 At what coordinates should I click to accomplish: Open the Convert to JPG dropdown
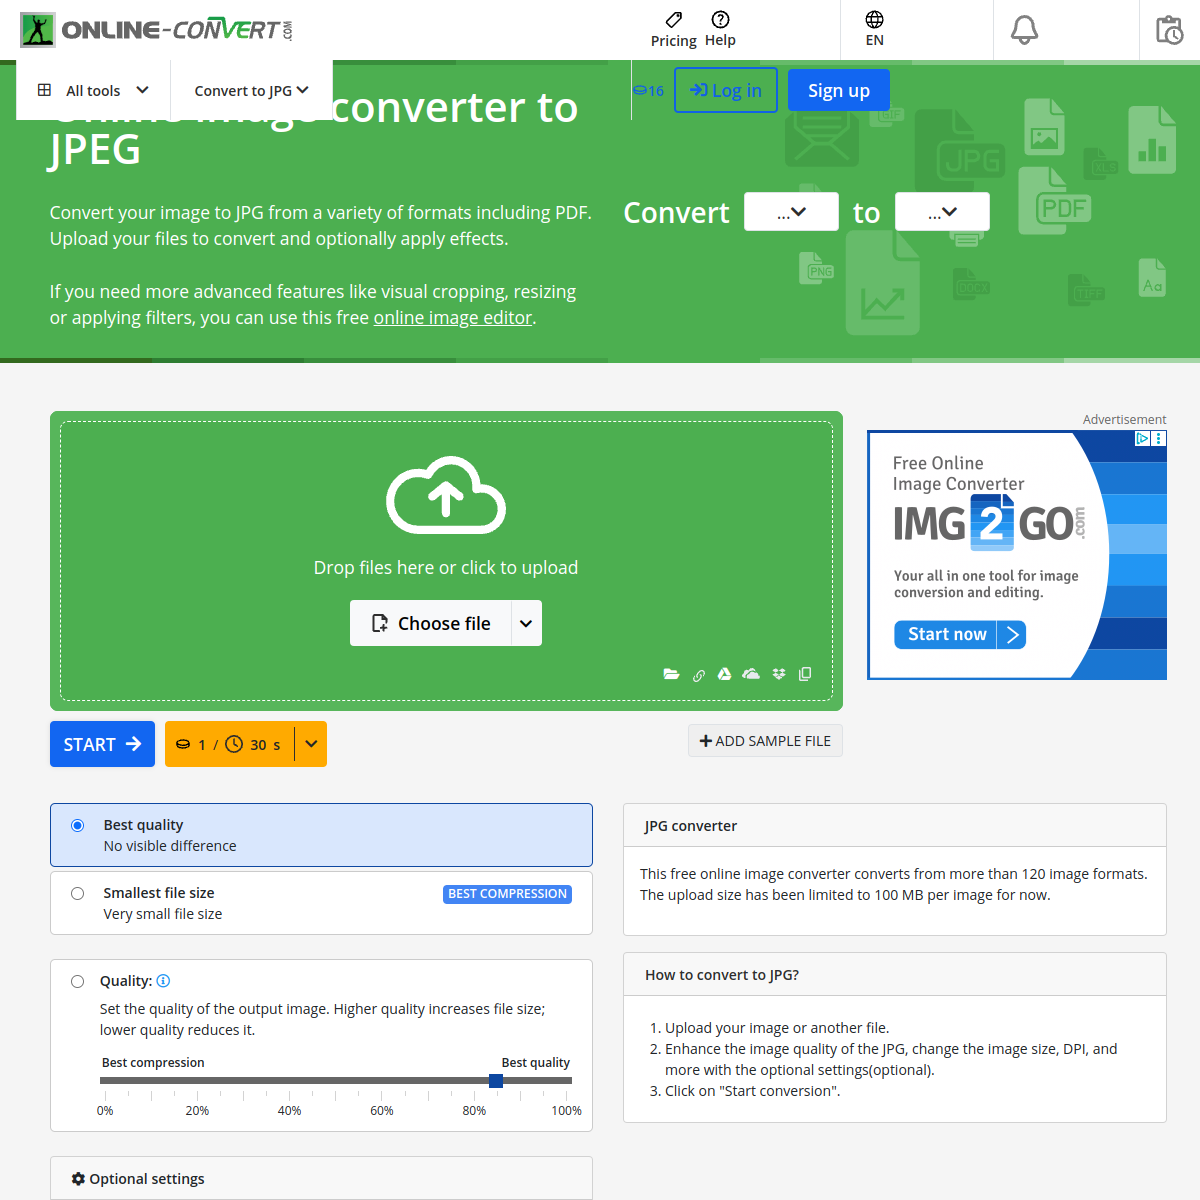251,90
